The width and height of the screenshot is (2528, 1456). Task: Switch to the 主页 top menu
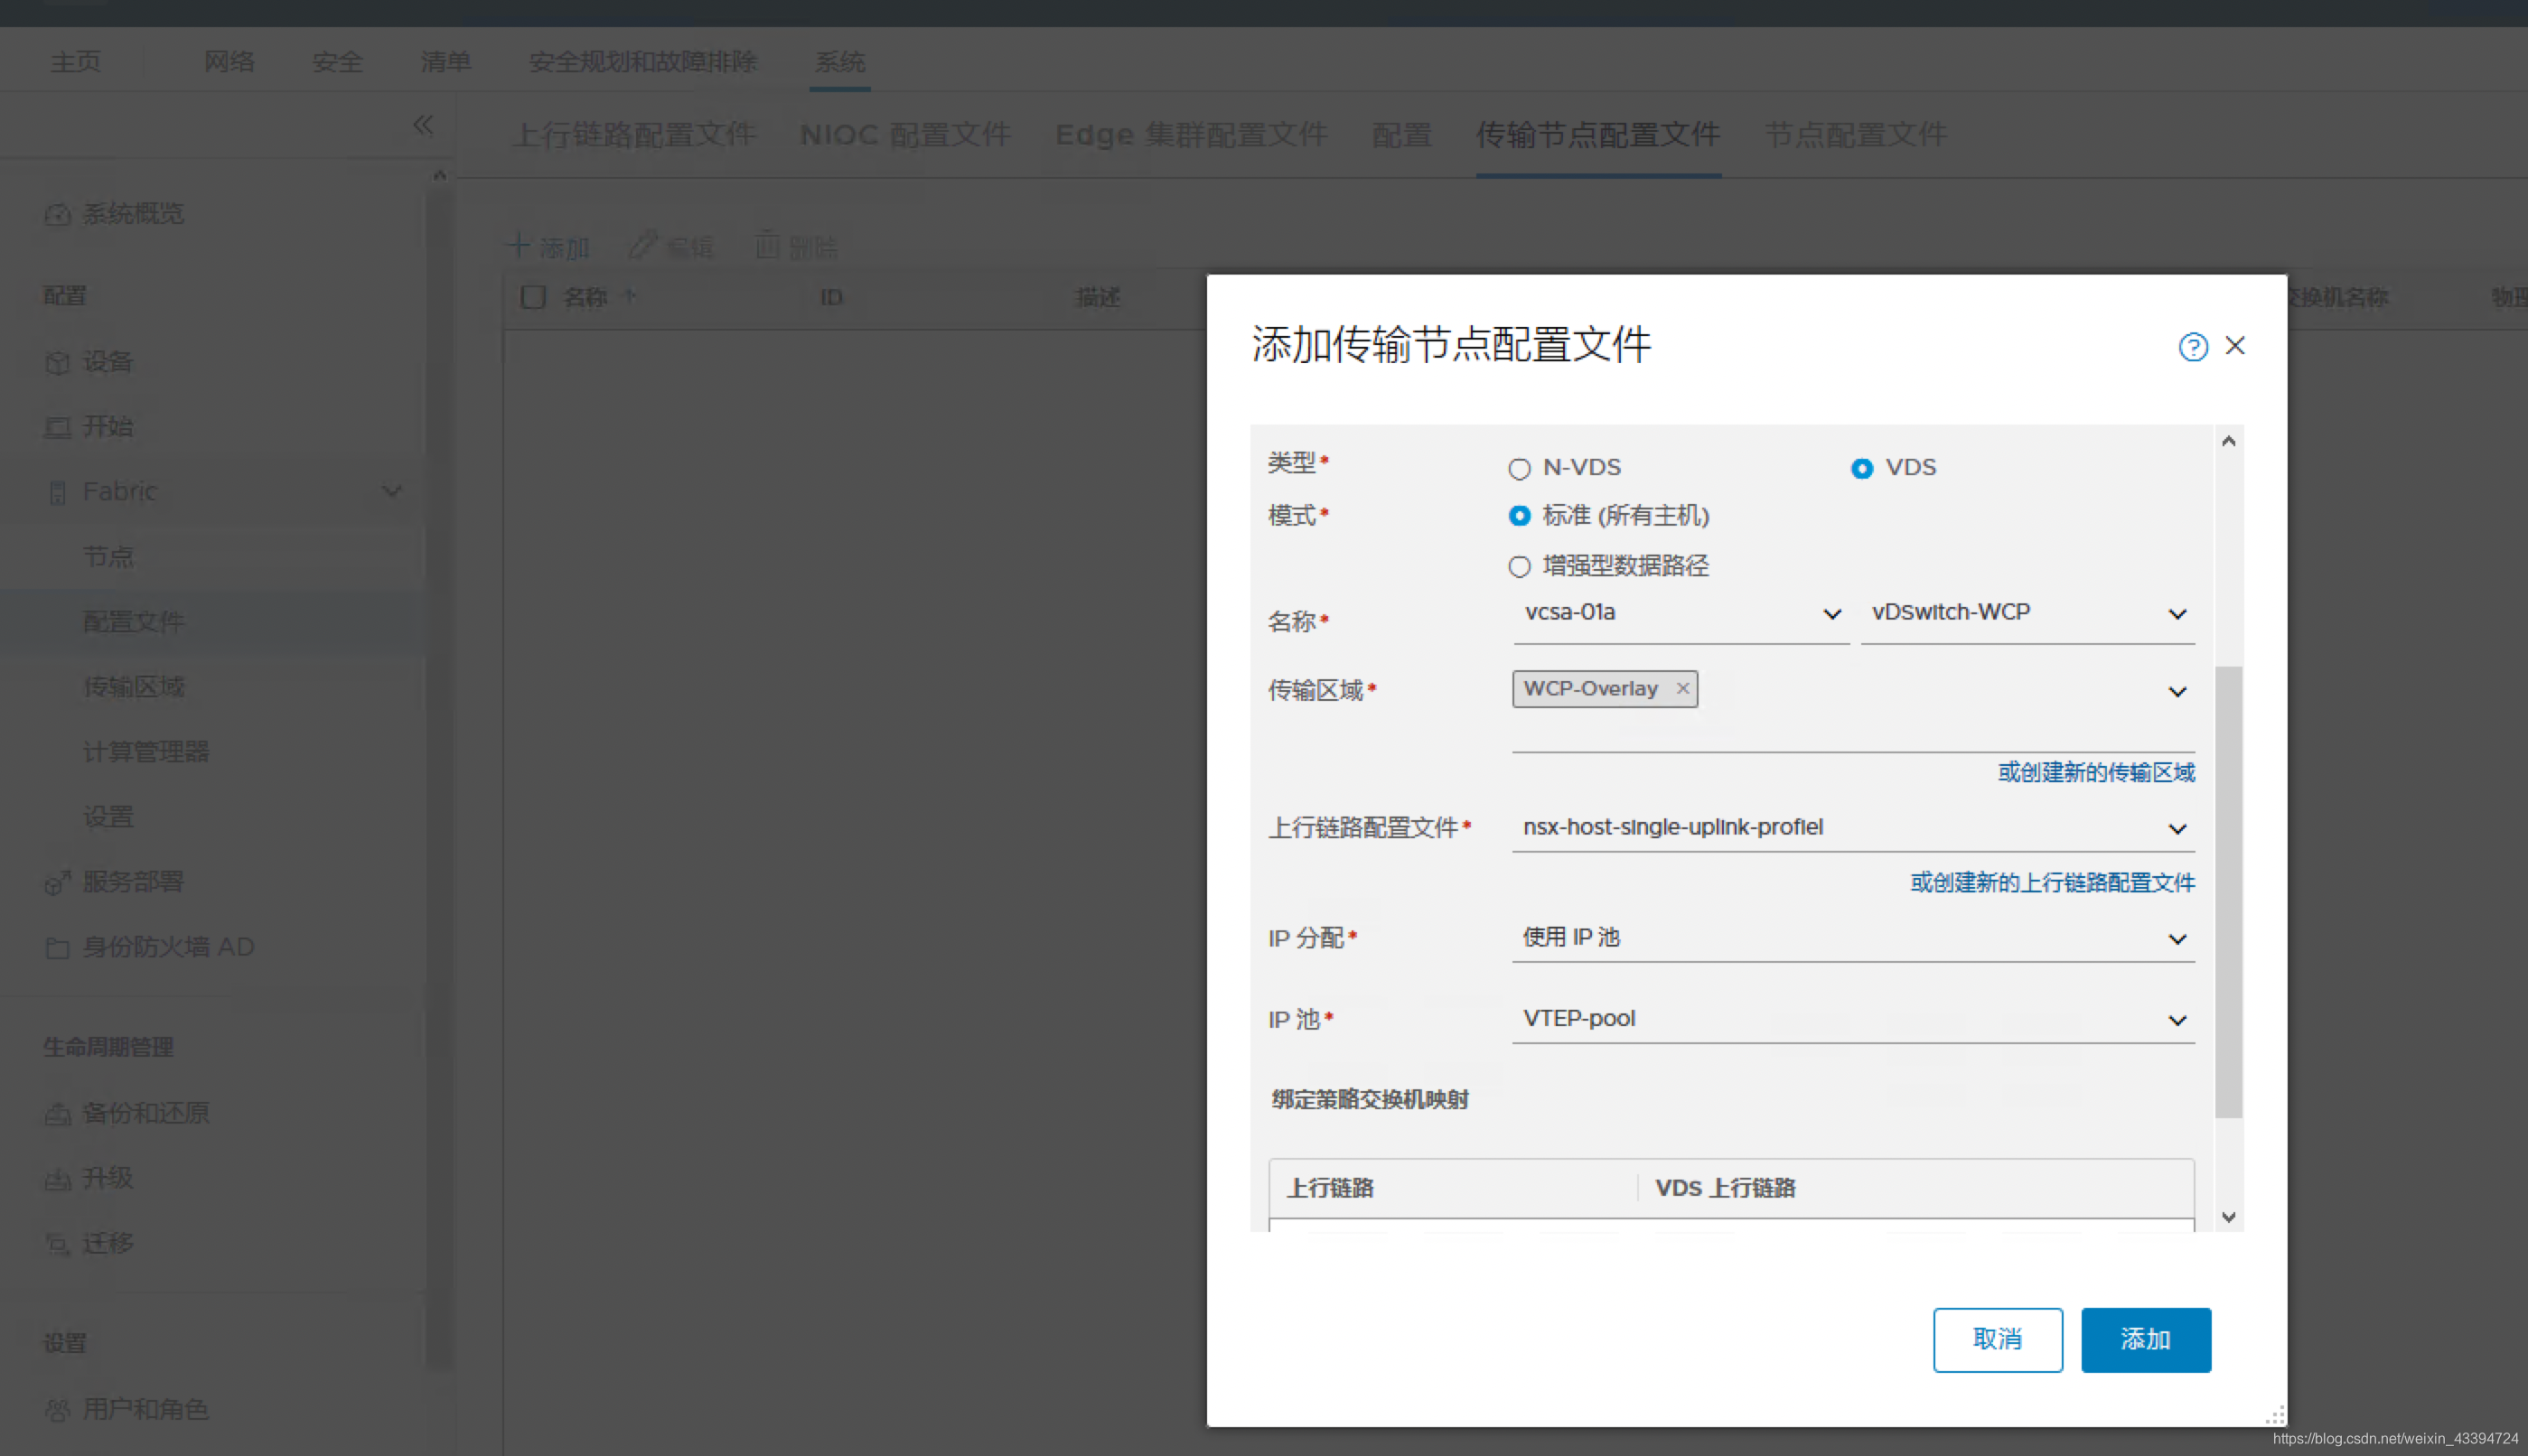pos(76,62)
